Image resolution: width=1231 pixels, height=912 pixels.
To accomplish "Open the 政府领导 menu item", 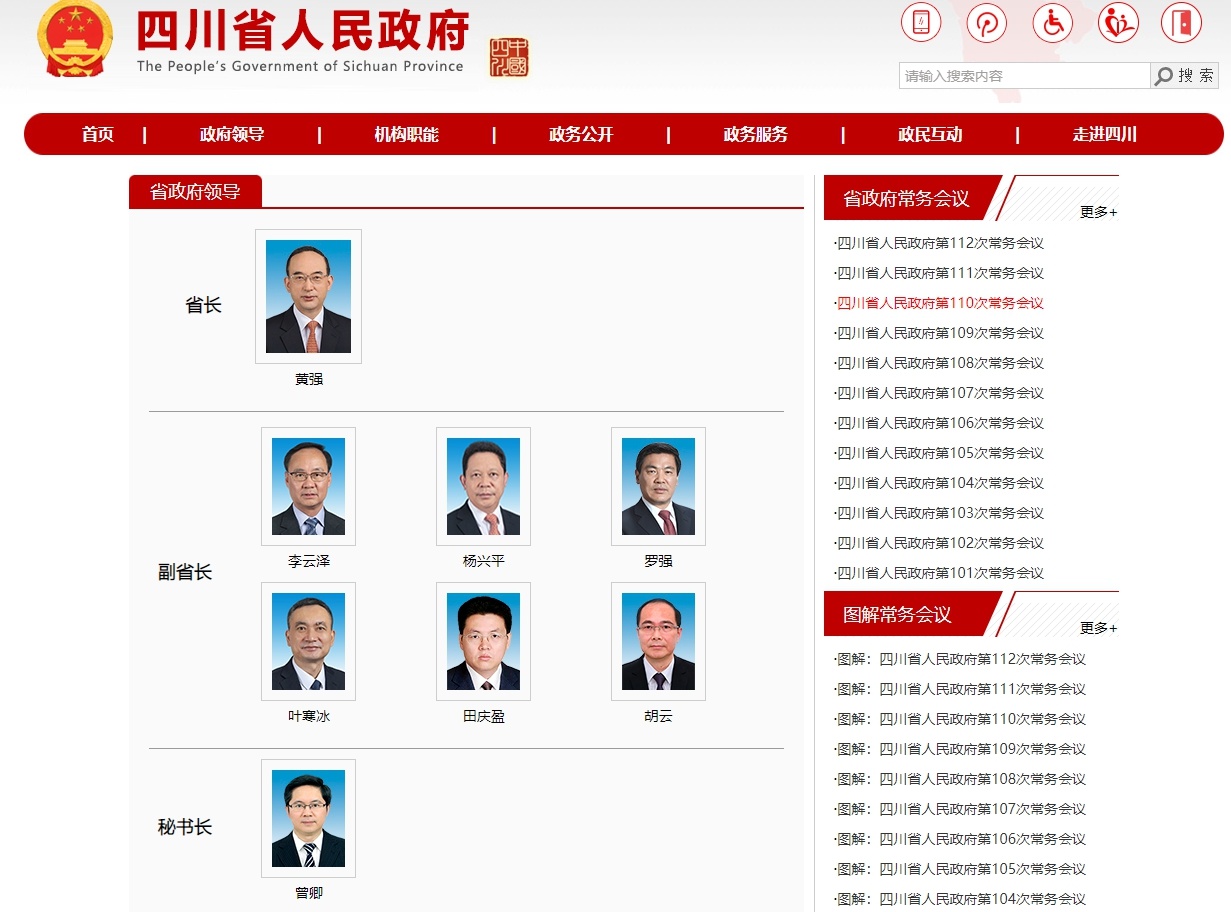I will [232, 134].
